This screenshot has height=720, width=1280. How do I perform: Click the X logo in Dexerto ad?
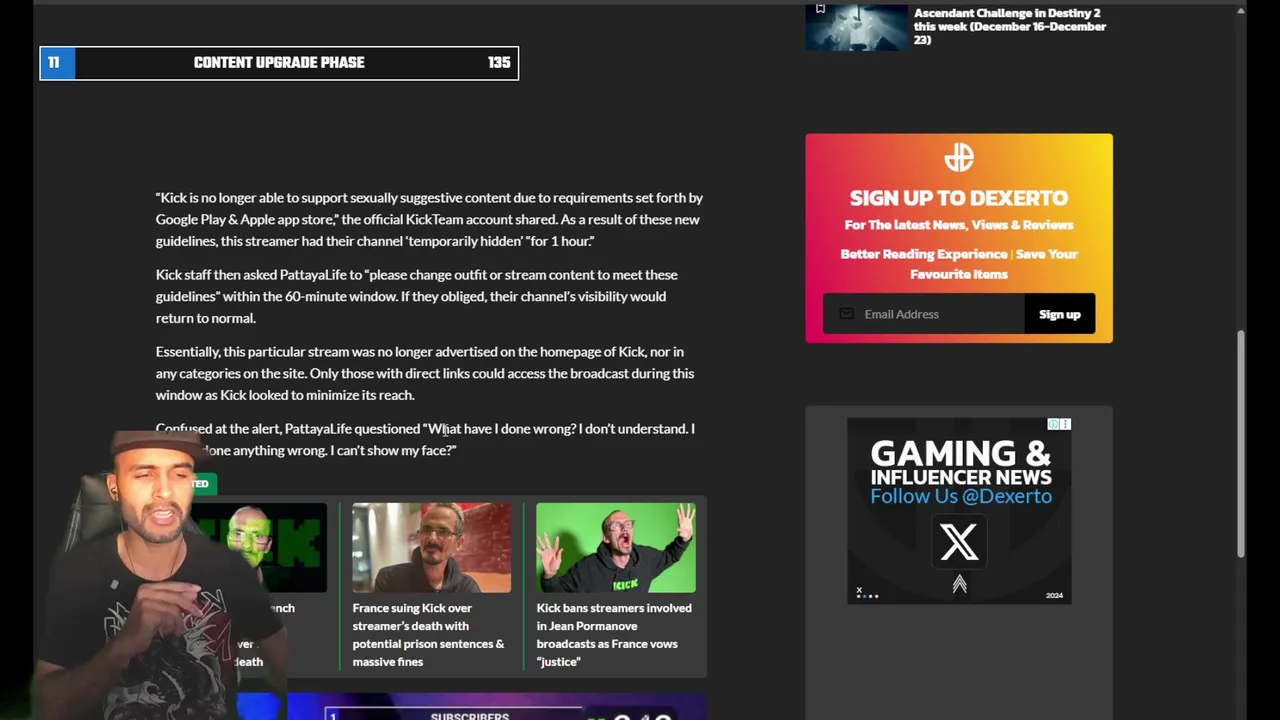pos(959,542)
